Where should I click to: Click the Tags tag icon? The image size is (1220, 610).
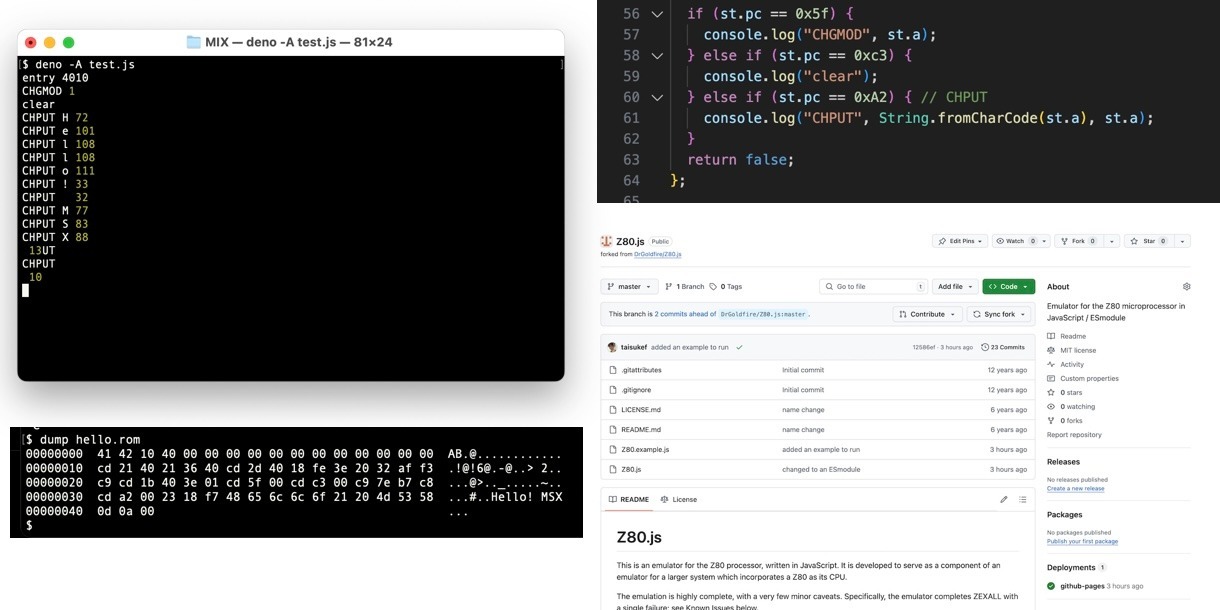(713, 286)
